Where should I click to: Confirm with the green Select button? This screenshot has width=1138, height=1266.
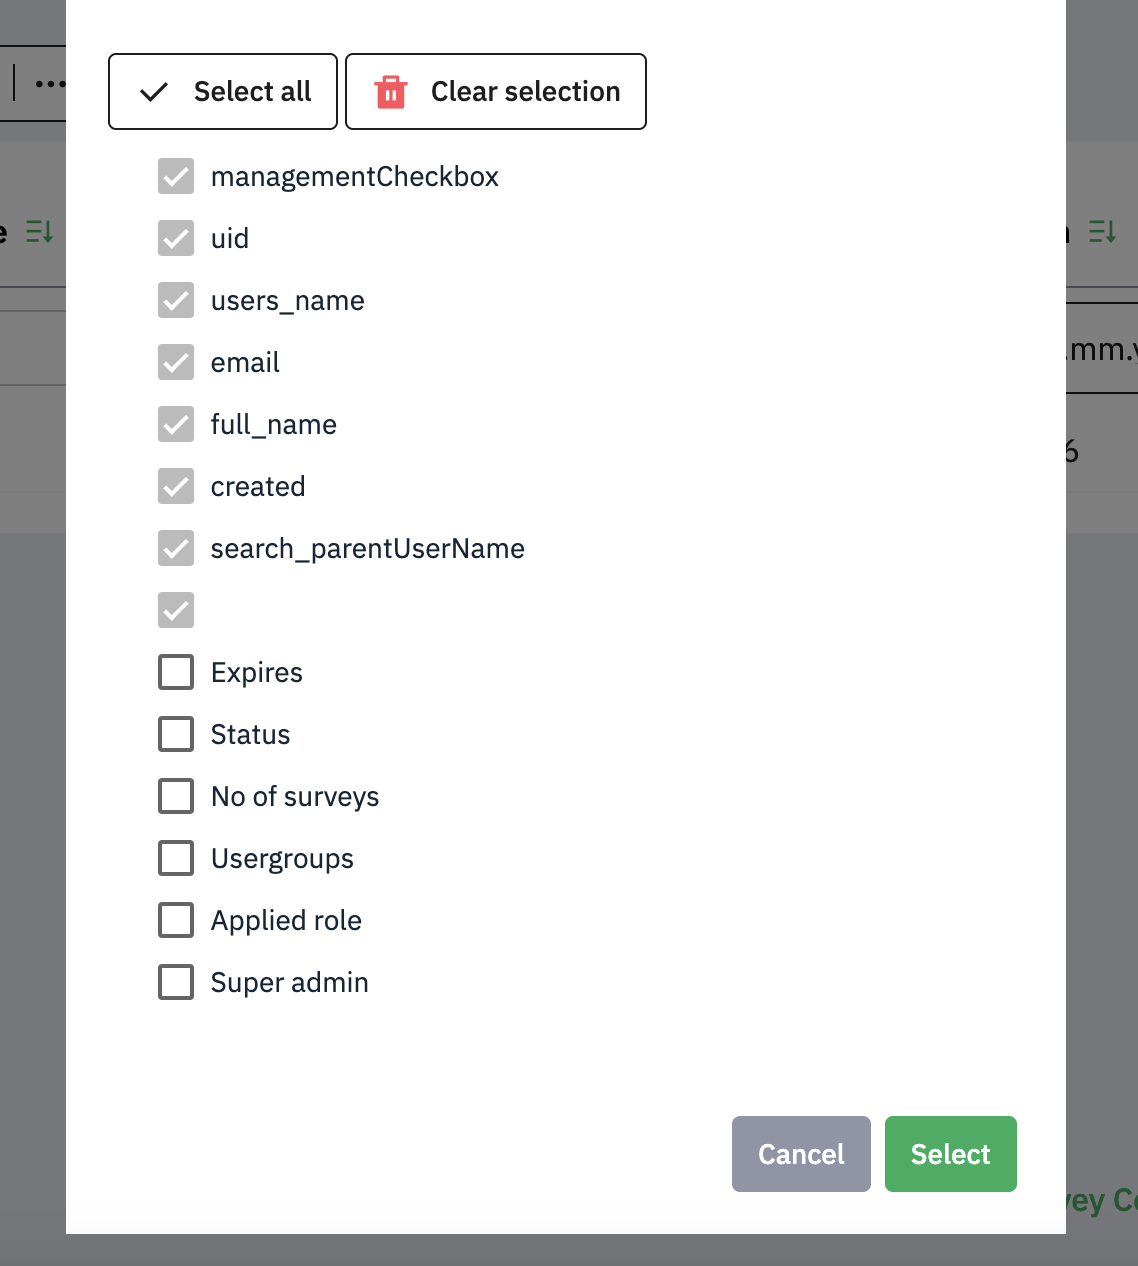click(950, 1154)
